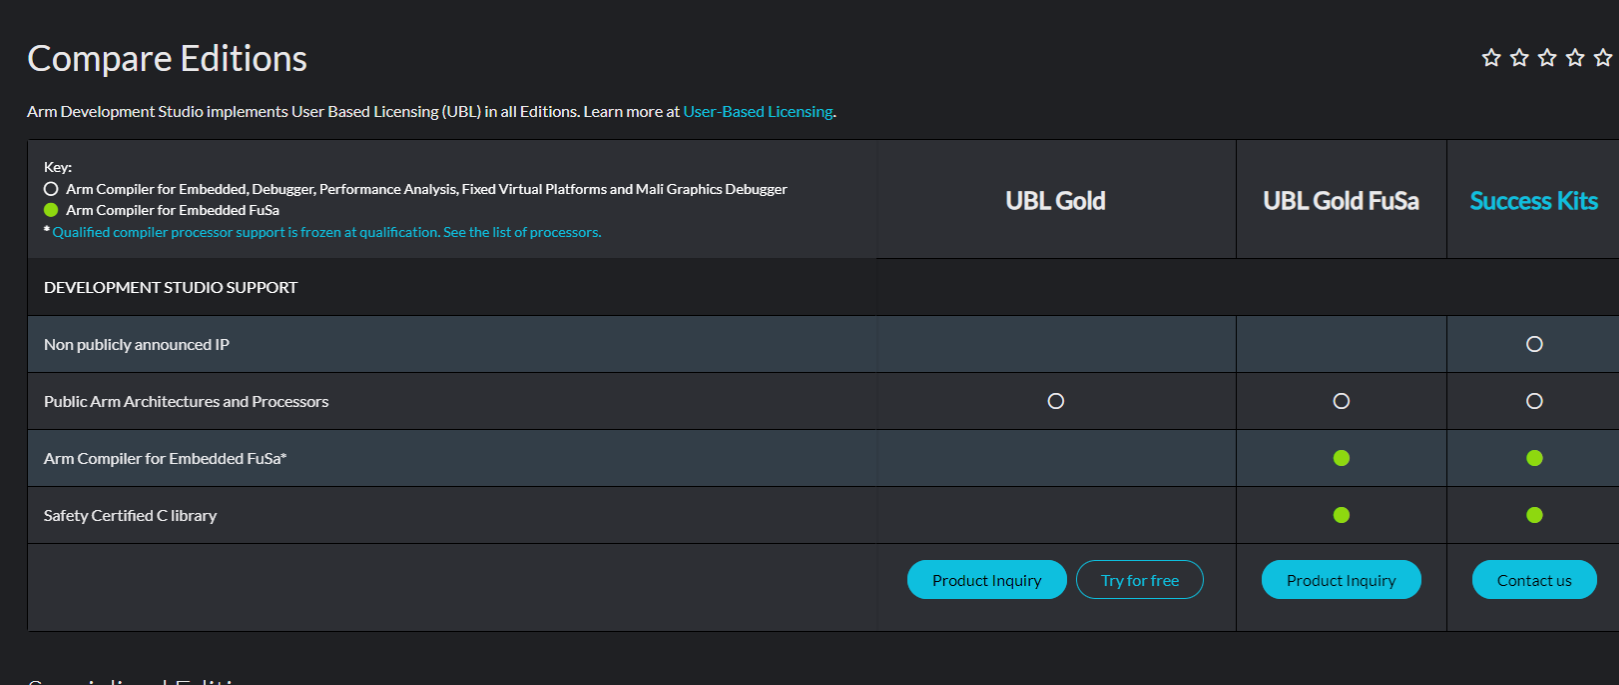The width and height of the screenshot is (1619, 685).
Task: Give the page a three-star rating
Action: click(x=1547, y=58)
